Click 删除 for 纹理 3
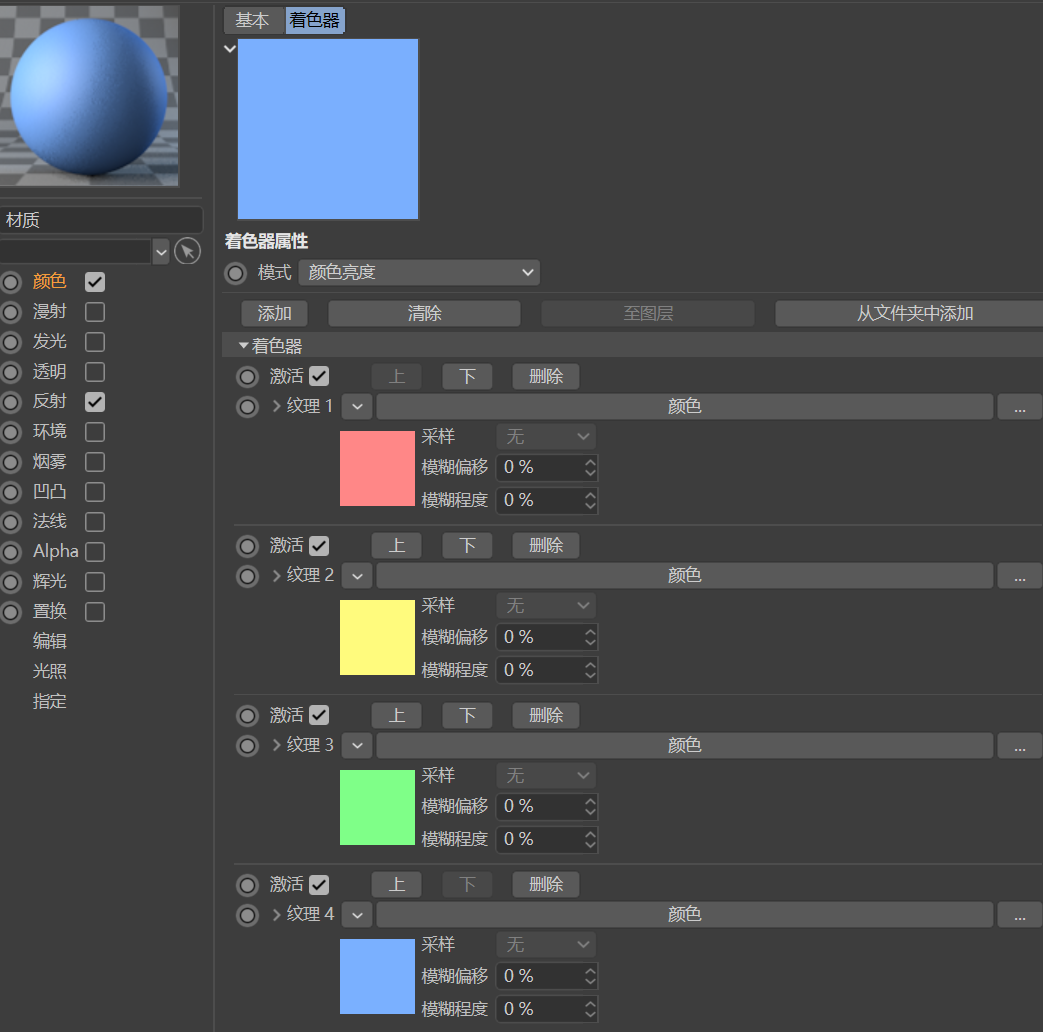Viewport: 1043px width, 1032px height. click(x=545, y=715)
